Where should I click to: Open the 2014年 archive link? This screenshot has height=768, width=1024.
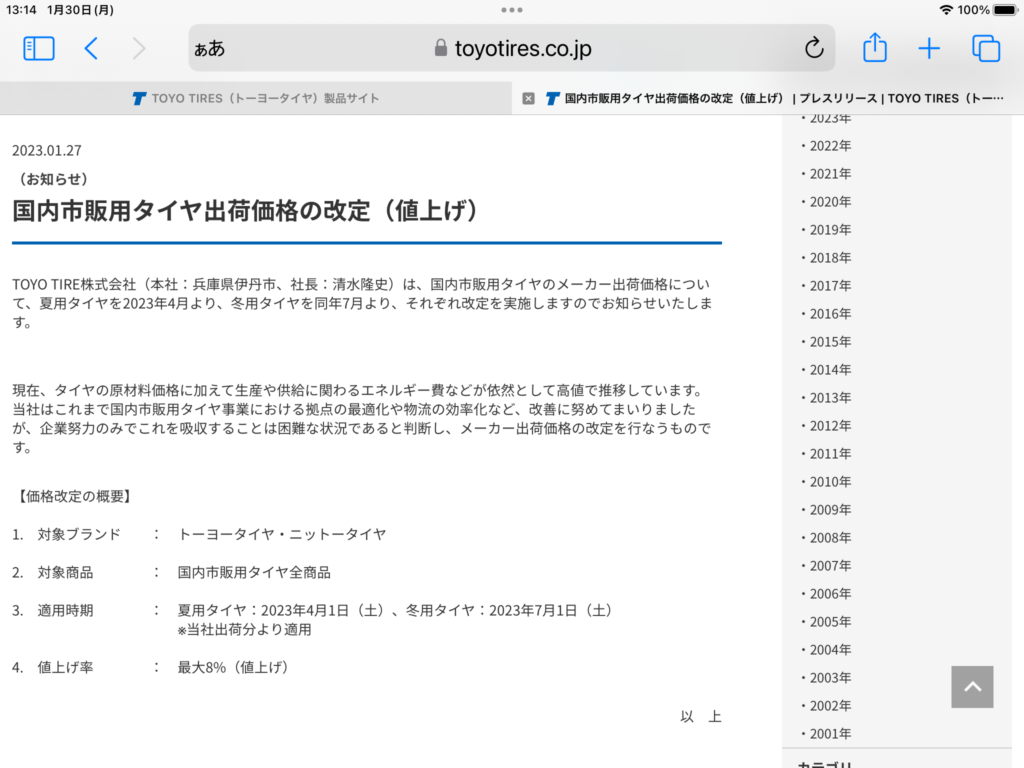830,370
